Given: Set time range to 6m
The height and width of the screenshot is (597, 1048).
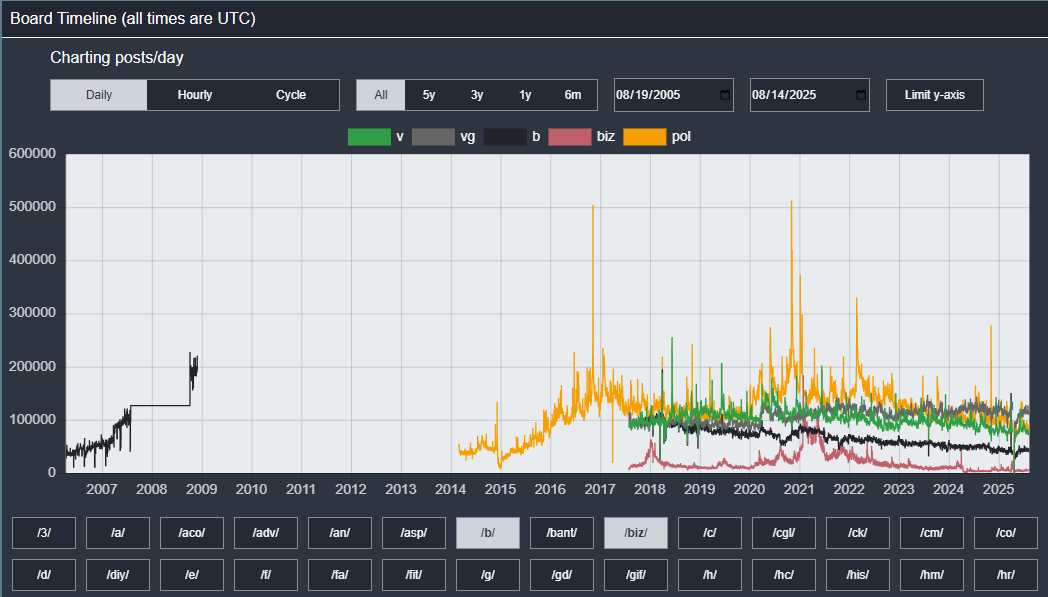Looking at the screenshot, I should [573, 95].
